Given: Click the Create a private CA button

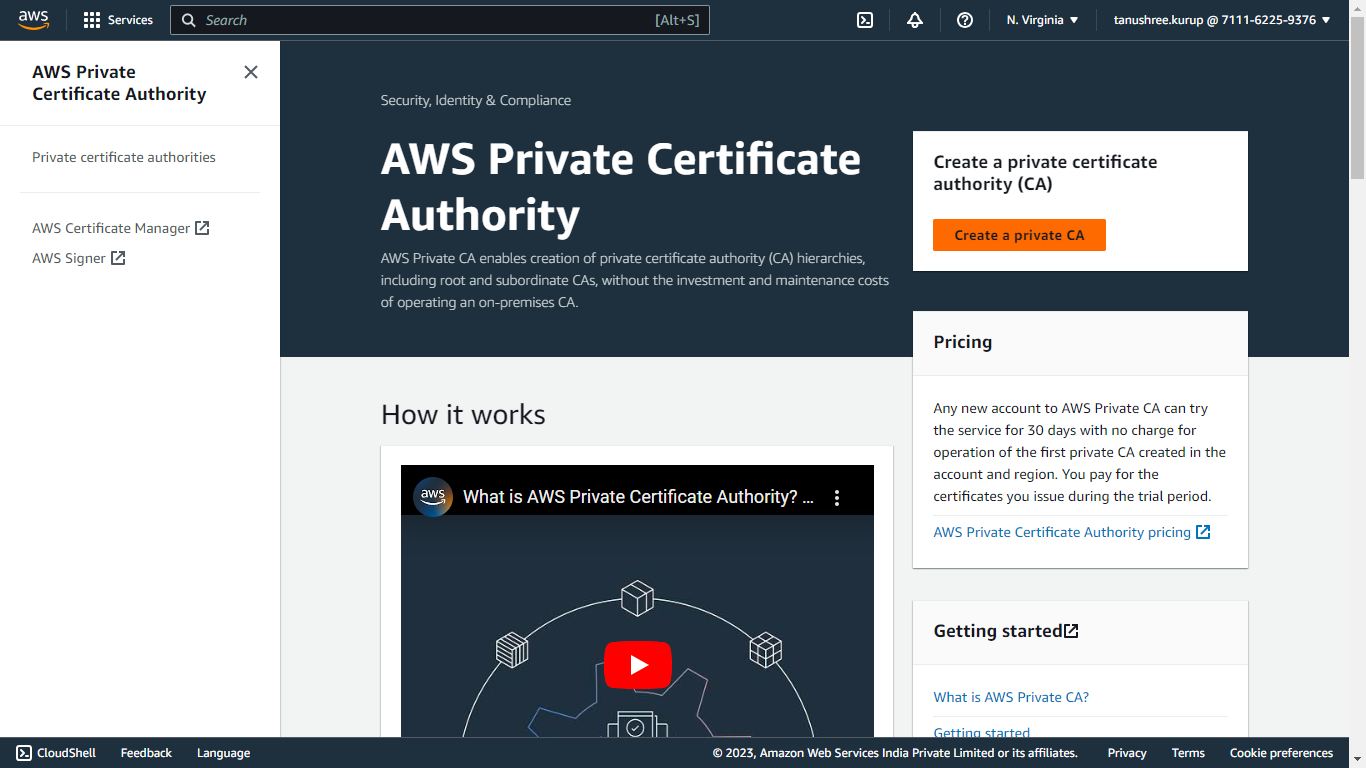Looking at the screenshot, I should (1019, 235).
